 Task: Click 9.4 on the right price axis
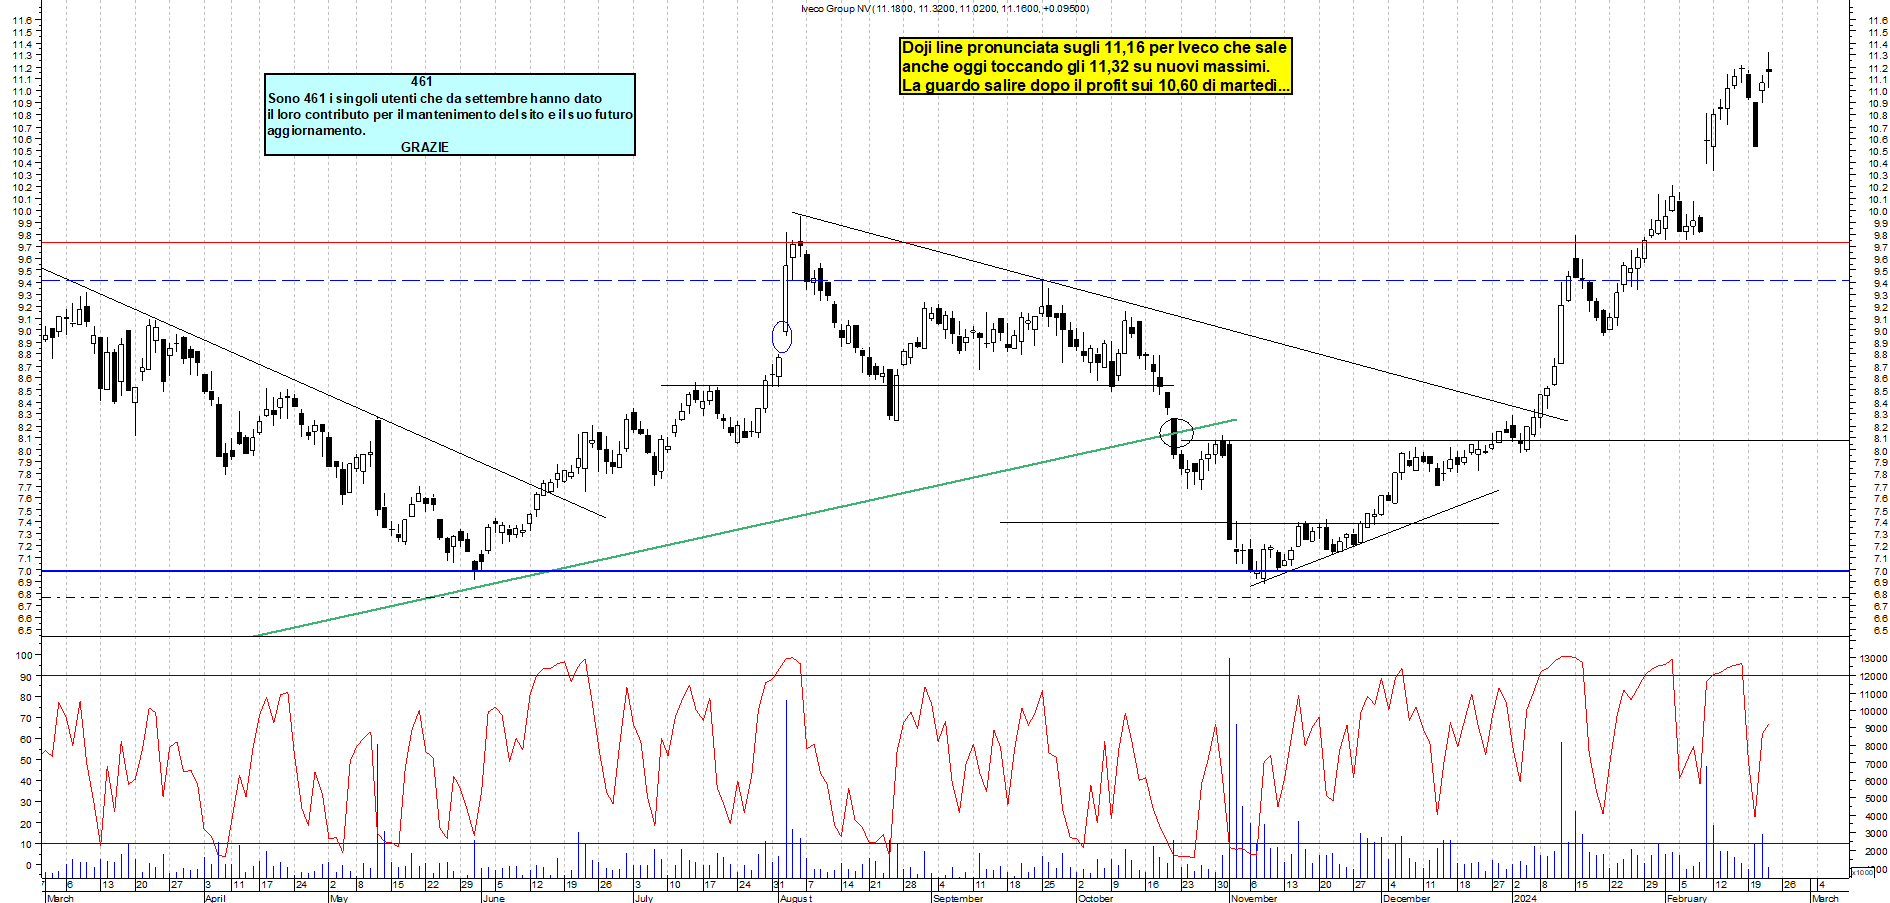tap(1879, 284)
